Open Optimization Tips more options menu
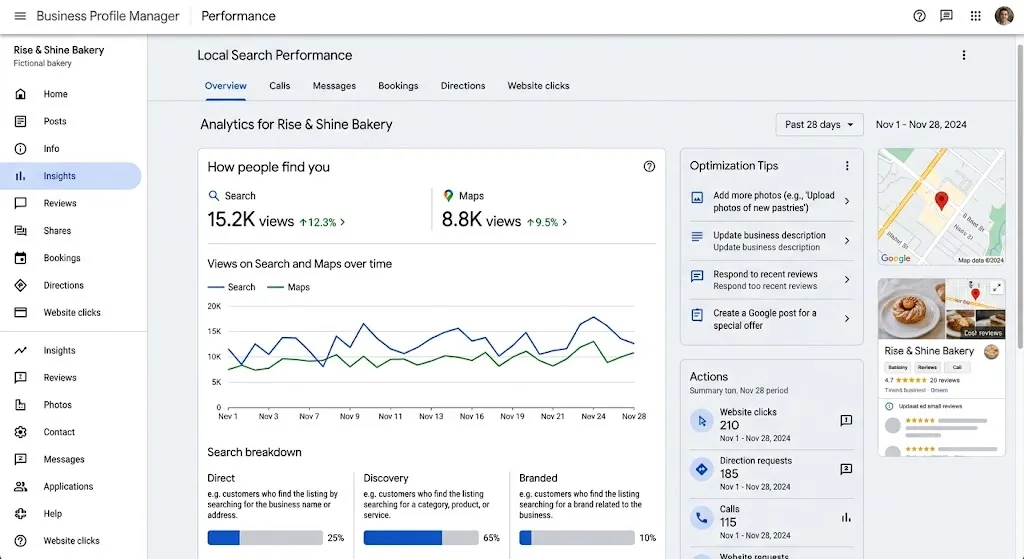 [x=847, y=166]
